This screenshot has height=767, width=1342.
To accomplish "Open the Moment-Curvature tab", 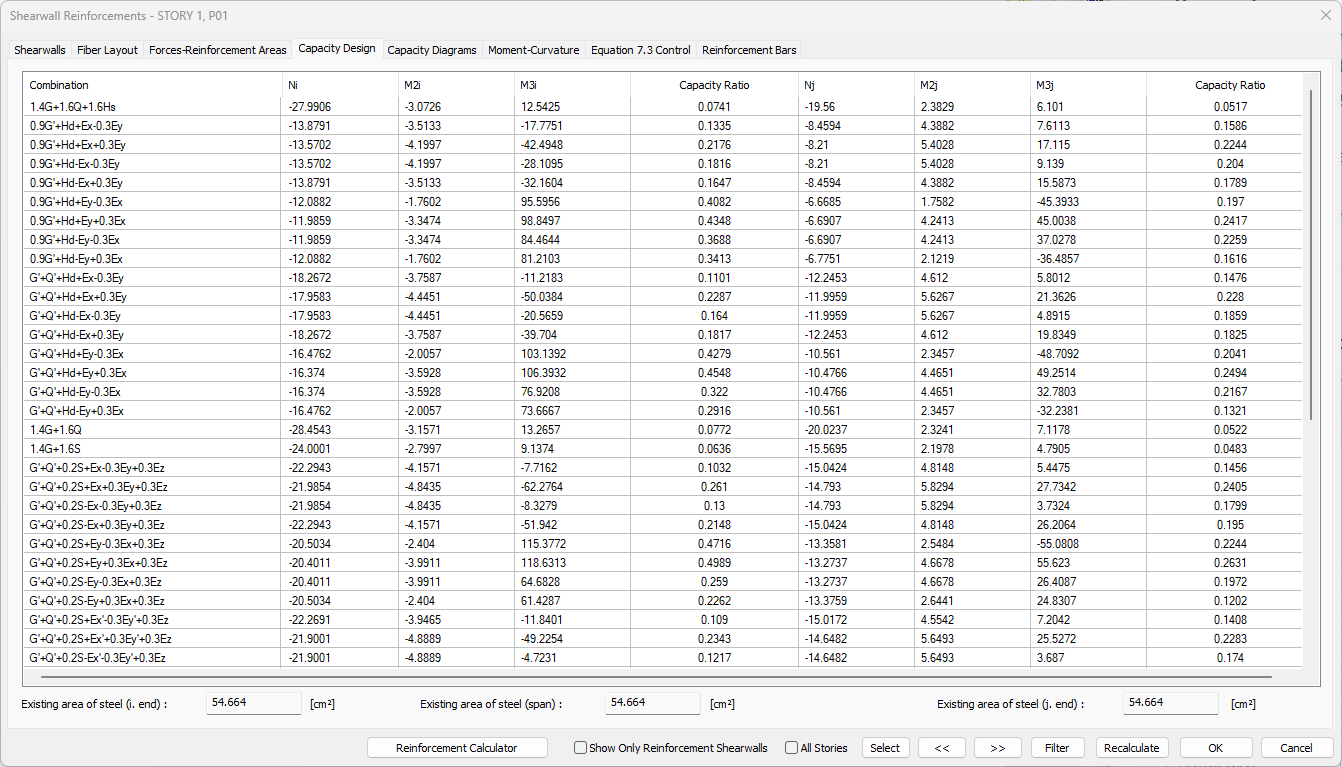I will 533,50.
